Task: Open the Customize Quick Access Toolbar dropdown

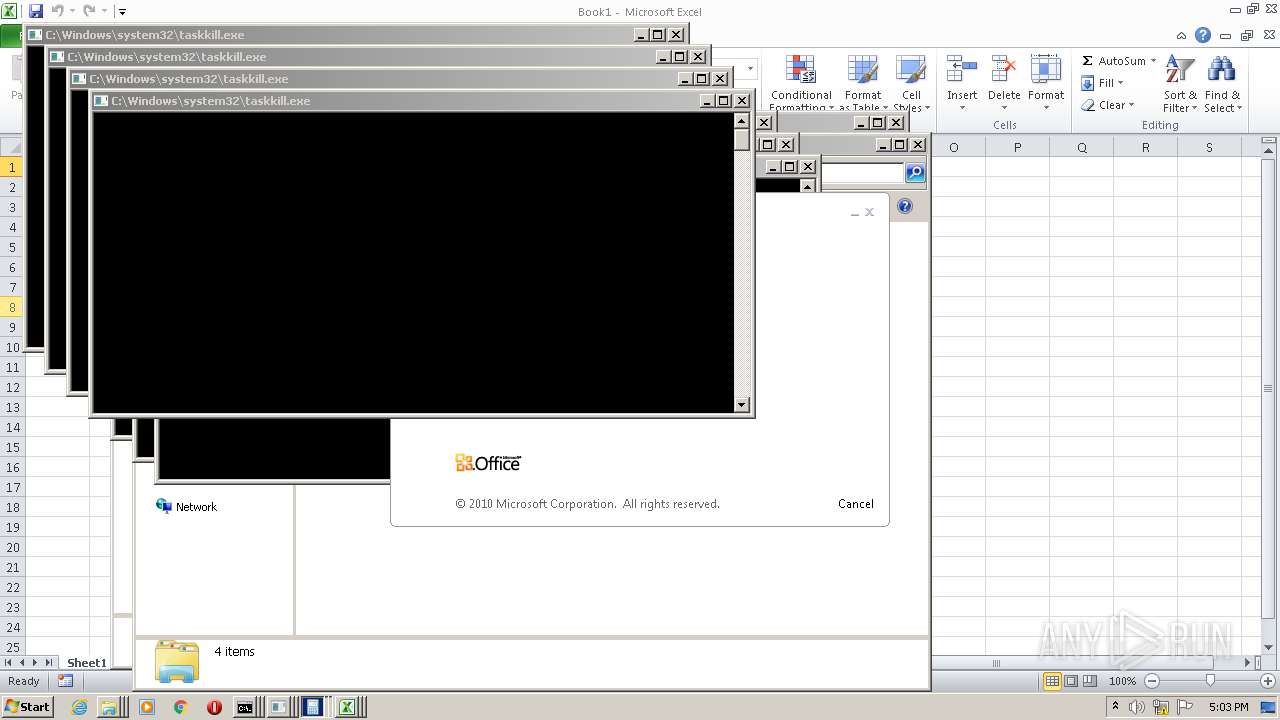Action: (122, 12)
